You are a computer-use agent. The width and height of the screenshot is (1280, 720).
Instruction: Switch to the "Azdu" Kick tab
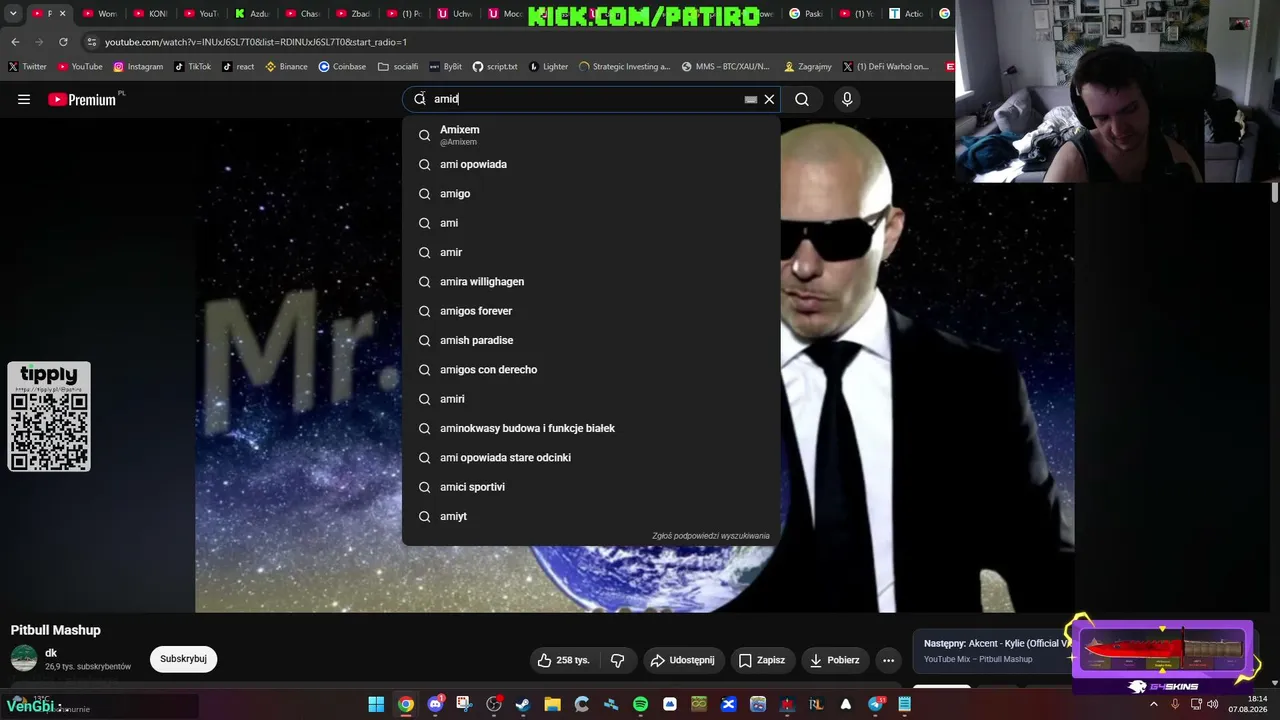click(251, 14)
